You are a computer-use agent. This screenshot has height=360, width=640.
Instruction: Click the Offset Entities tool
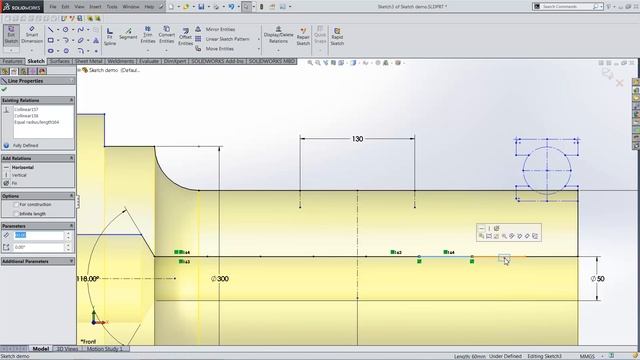pyautogui.click(x=185, y=36)
